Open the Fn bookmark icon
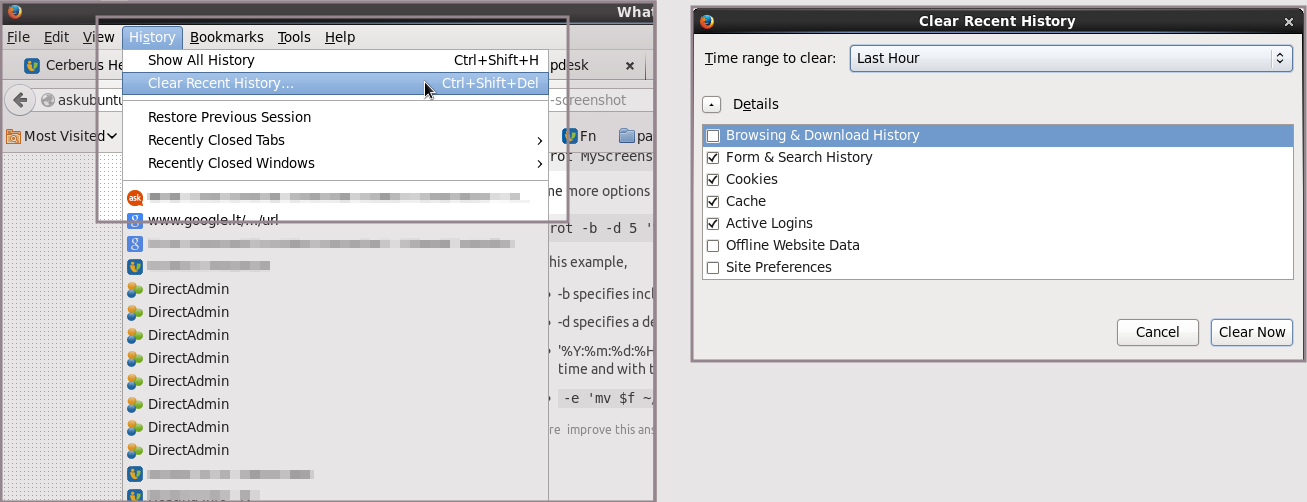 570,136
